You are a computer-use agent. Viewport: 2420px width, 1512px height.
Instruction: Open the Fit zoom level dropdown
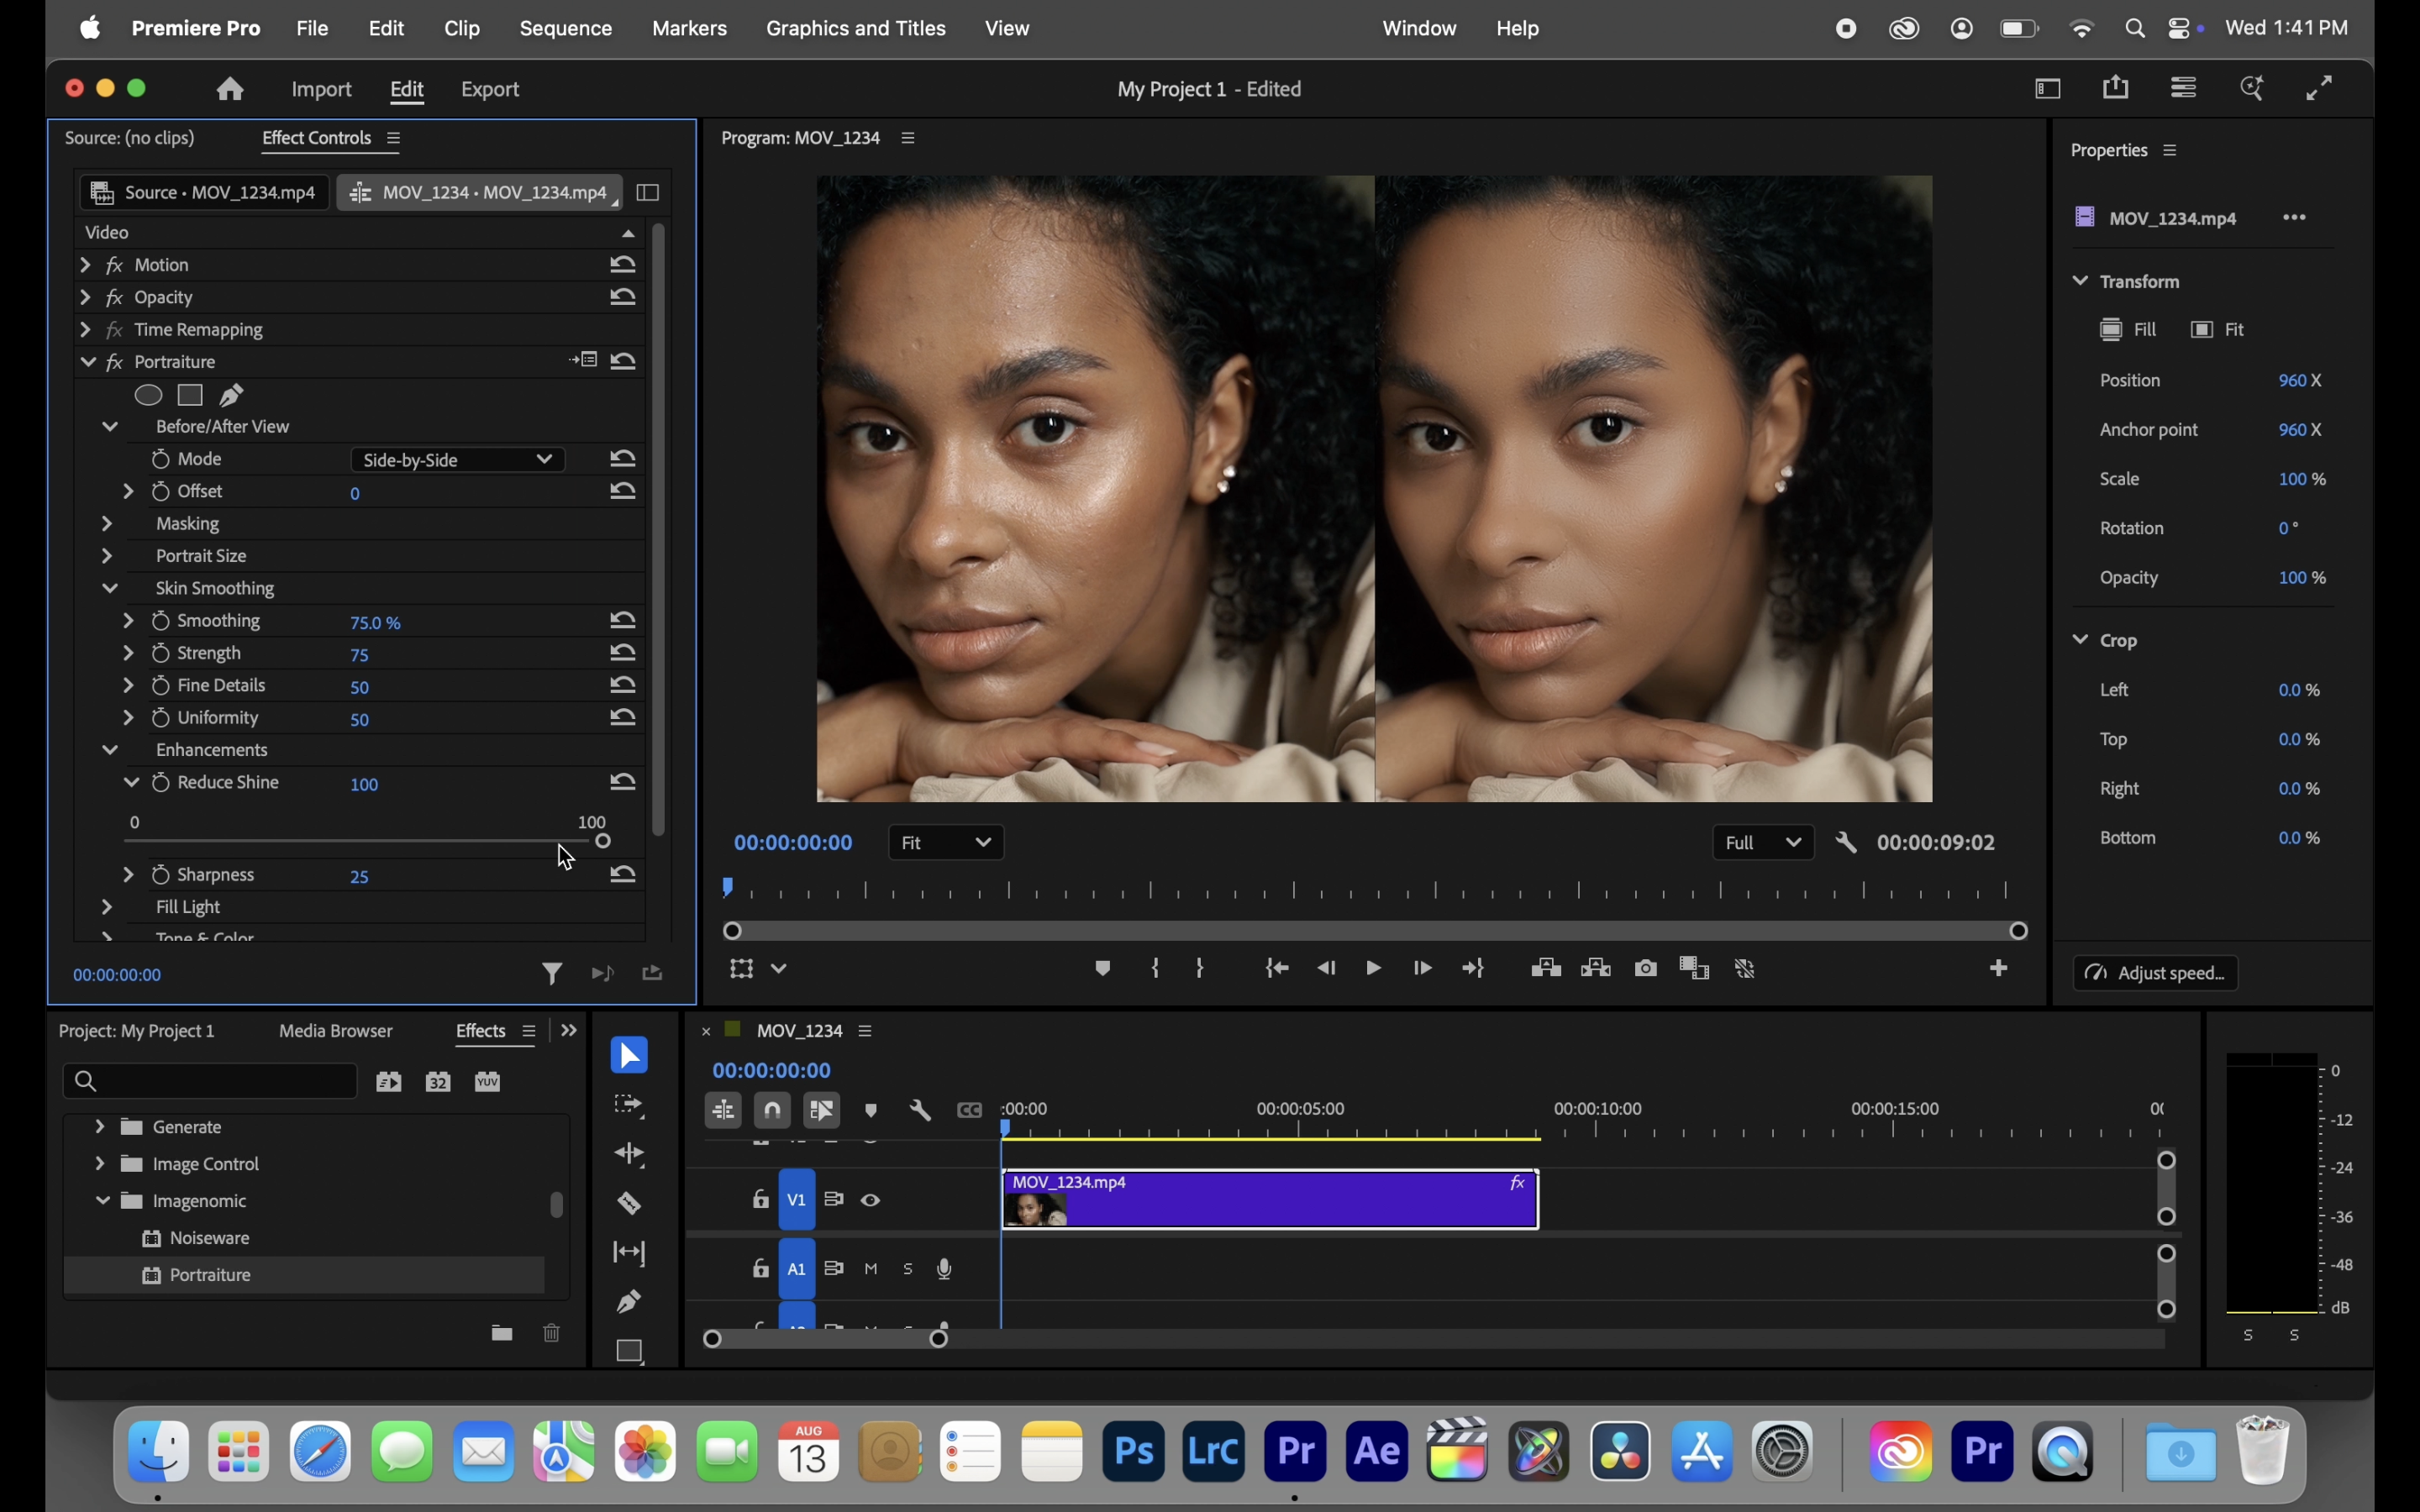[945, 843]
